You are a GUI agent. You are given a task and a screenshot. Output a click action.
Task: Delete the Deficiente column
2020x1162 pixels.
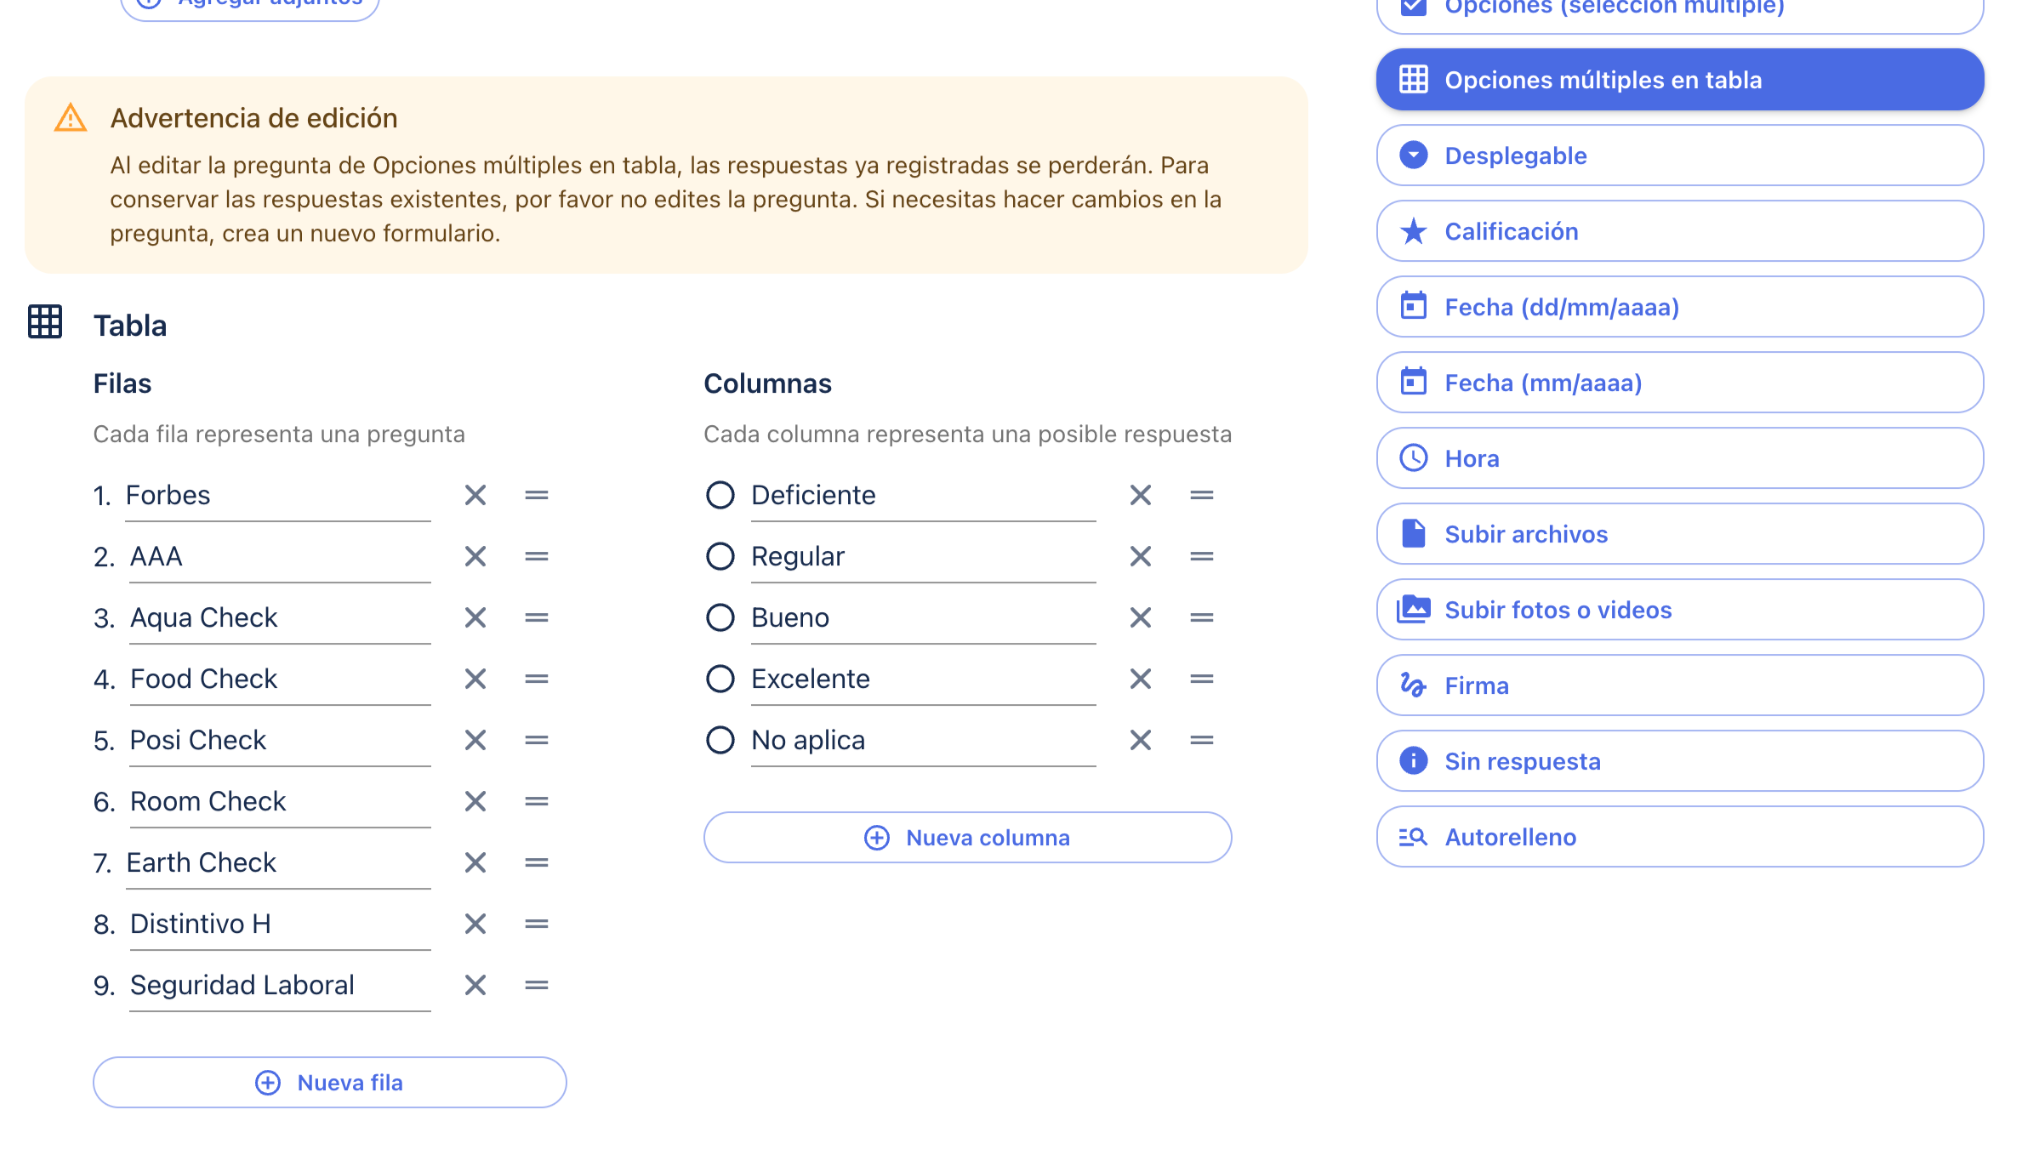click(x=1140, y=495)
